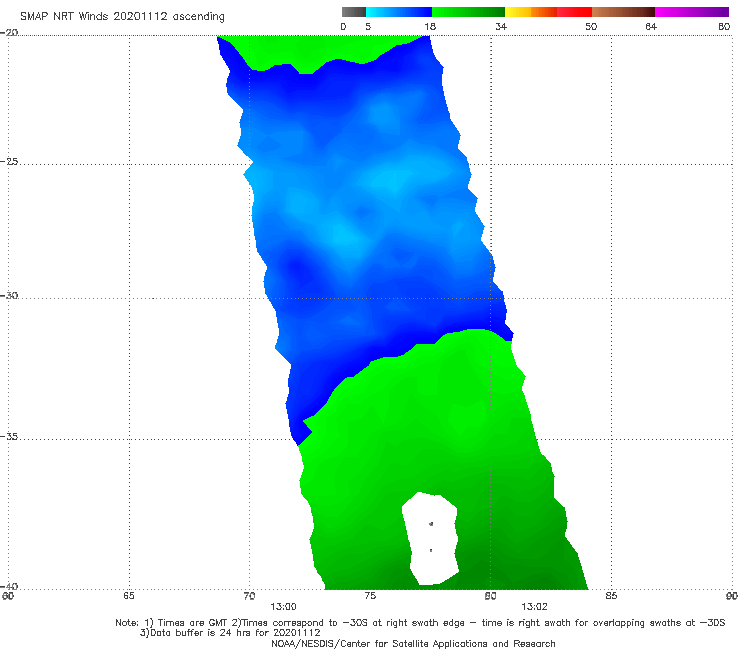Click the longitude label '70'
The image size is (740, 650).
(249, 595)
